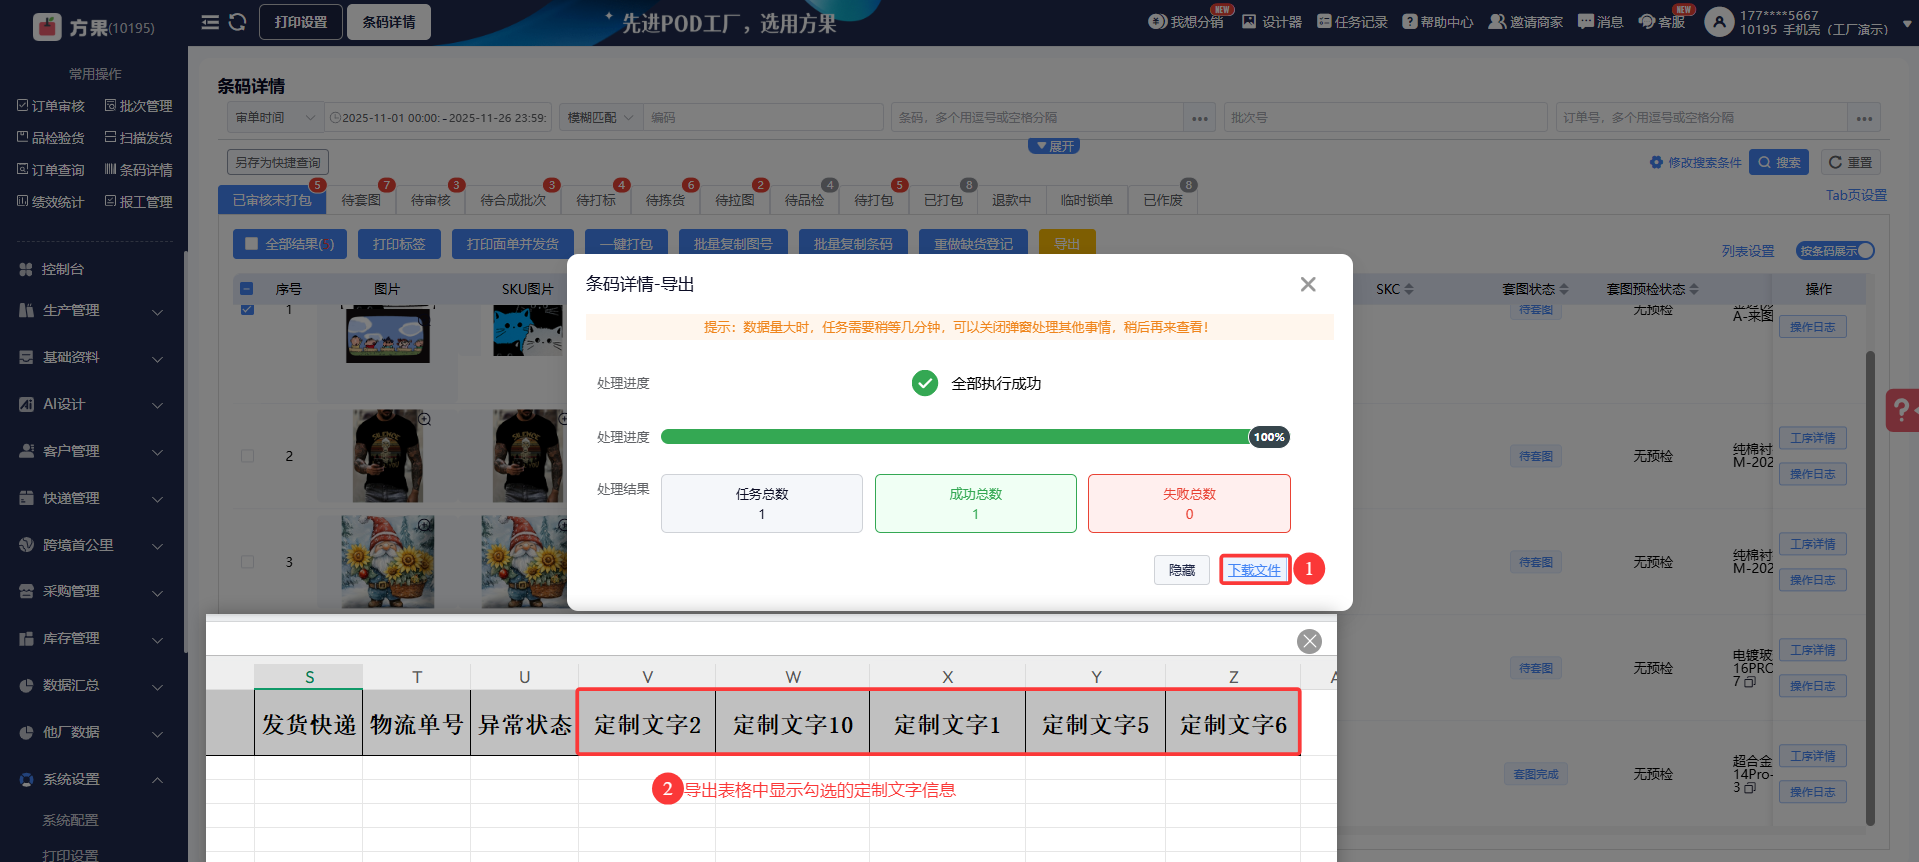The image size is (1919, 862).
Task: Click the date range field
Action: pos(438,118)
